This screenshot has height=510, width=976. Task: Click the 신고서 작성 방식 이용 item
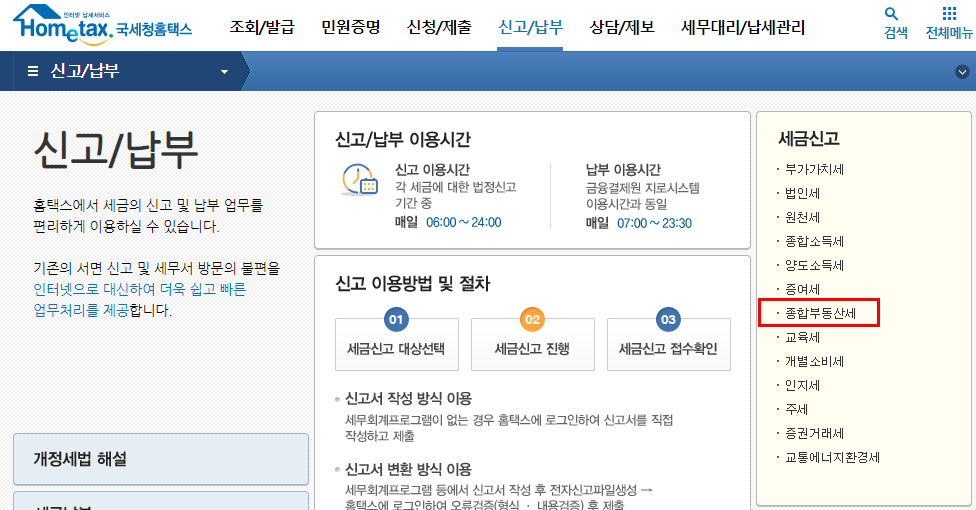[408, 399]
